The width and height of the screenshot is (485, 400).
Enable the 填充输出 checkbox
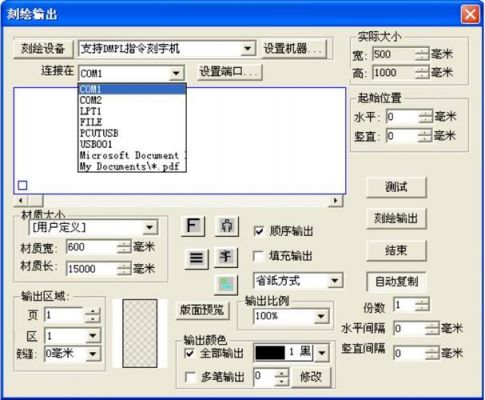pos(258,256)
